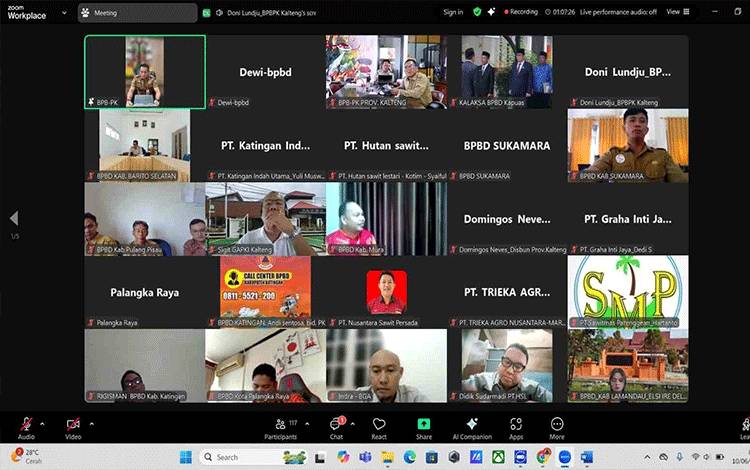Click the speaker icon beside Doni Lundju
750x470 pixels.
point(220,13)
